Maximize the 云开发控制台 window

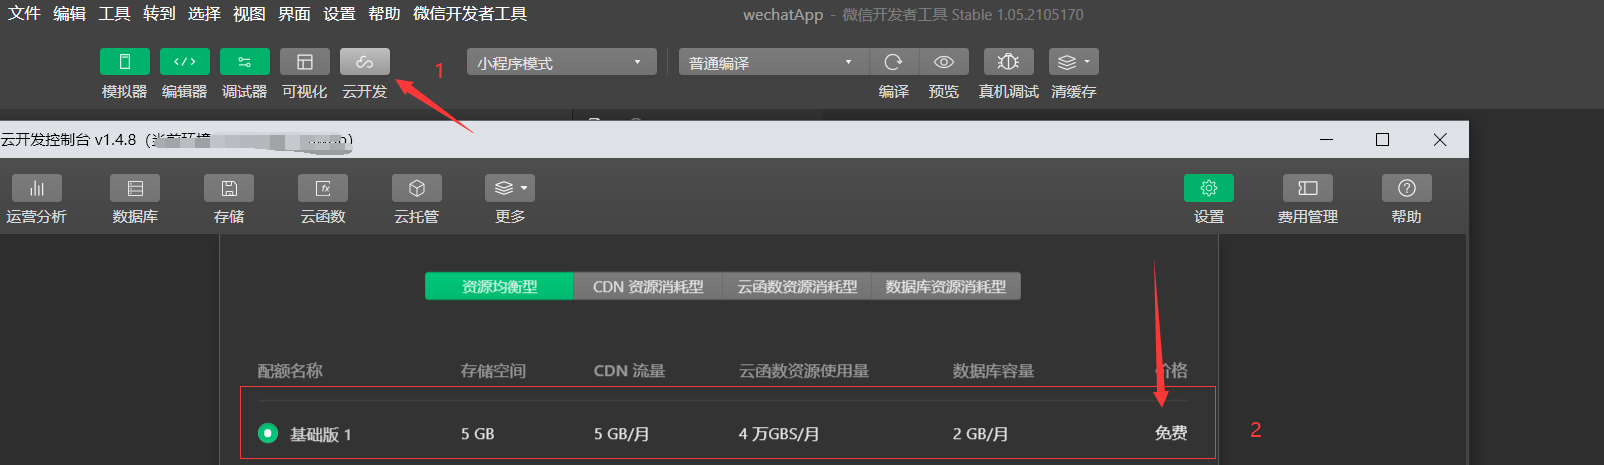(1383, 140)
